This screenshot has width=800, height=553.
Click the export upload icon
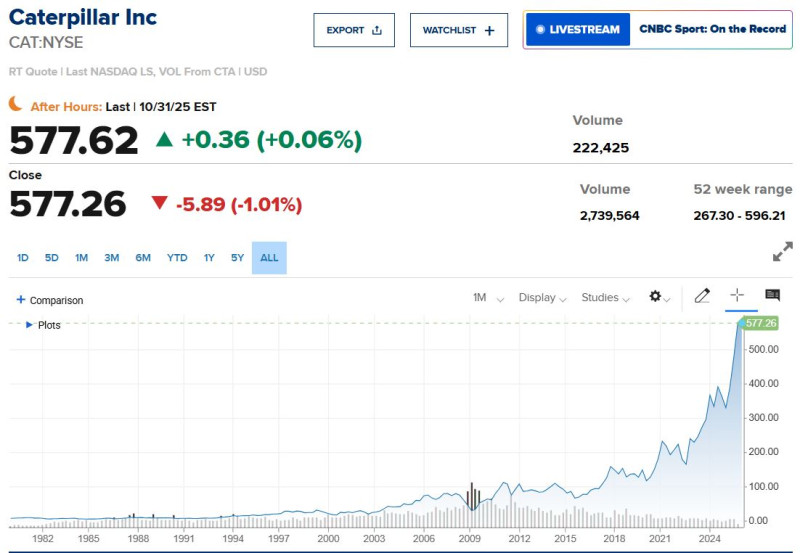[377, 30]
